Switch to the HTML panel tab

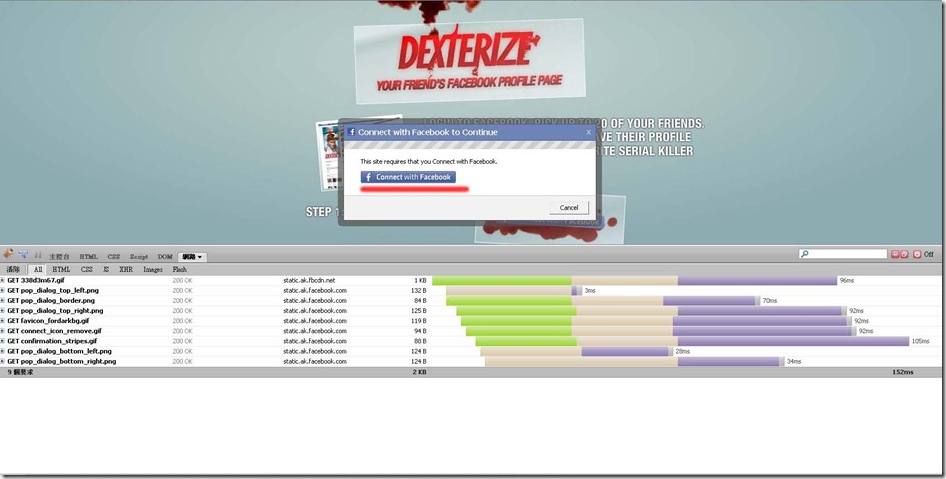click(89, 256)
